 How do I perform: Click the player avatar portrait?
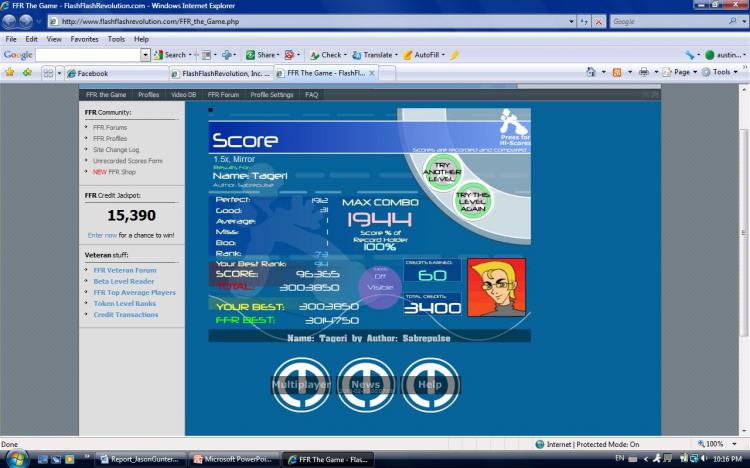pyautogui.click(x=496, y=287)
